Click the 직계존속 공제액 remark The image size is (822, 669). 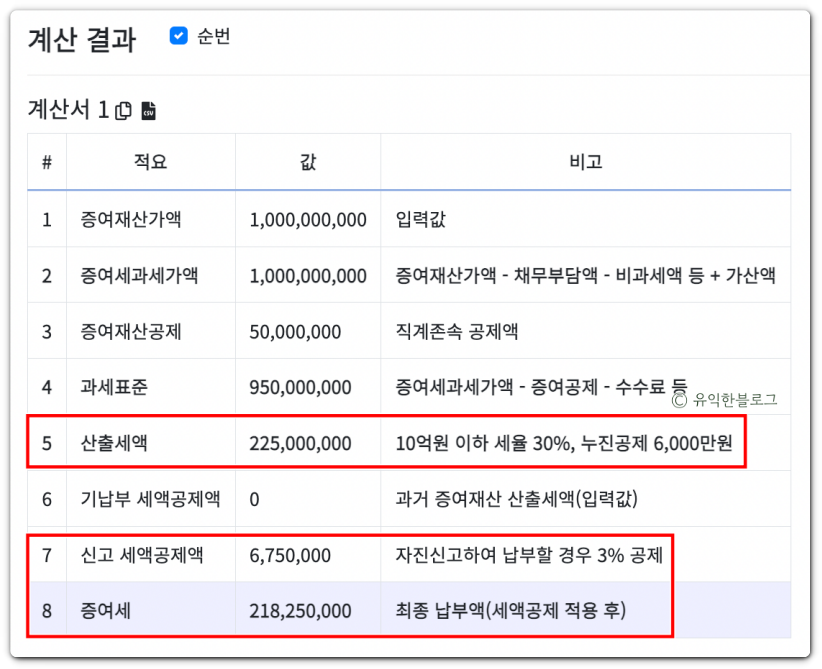457,331
